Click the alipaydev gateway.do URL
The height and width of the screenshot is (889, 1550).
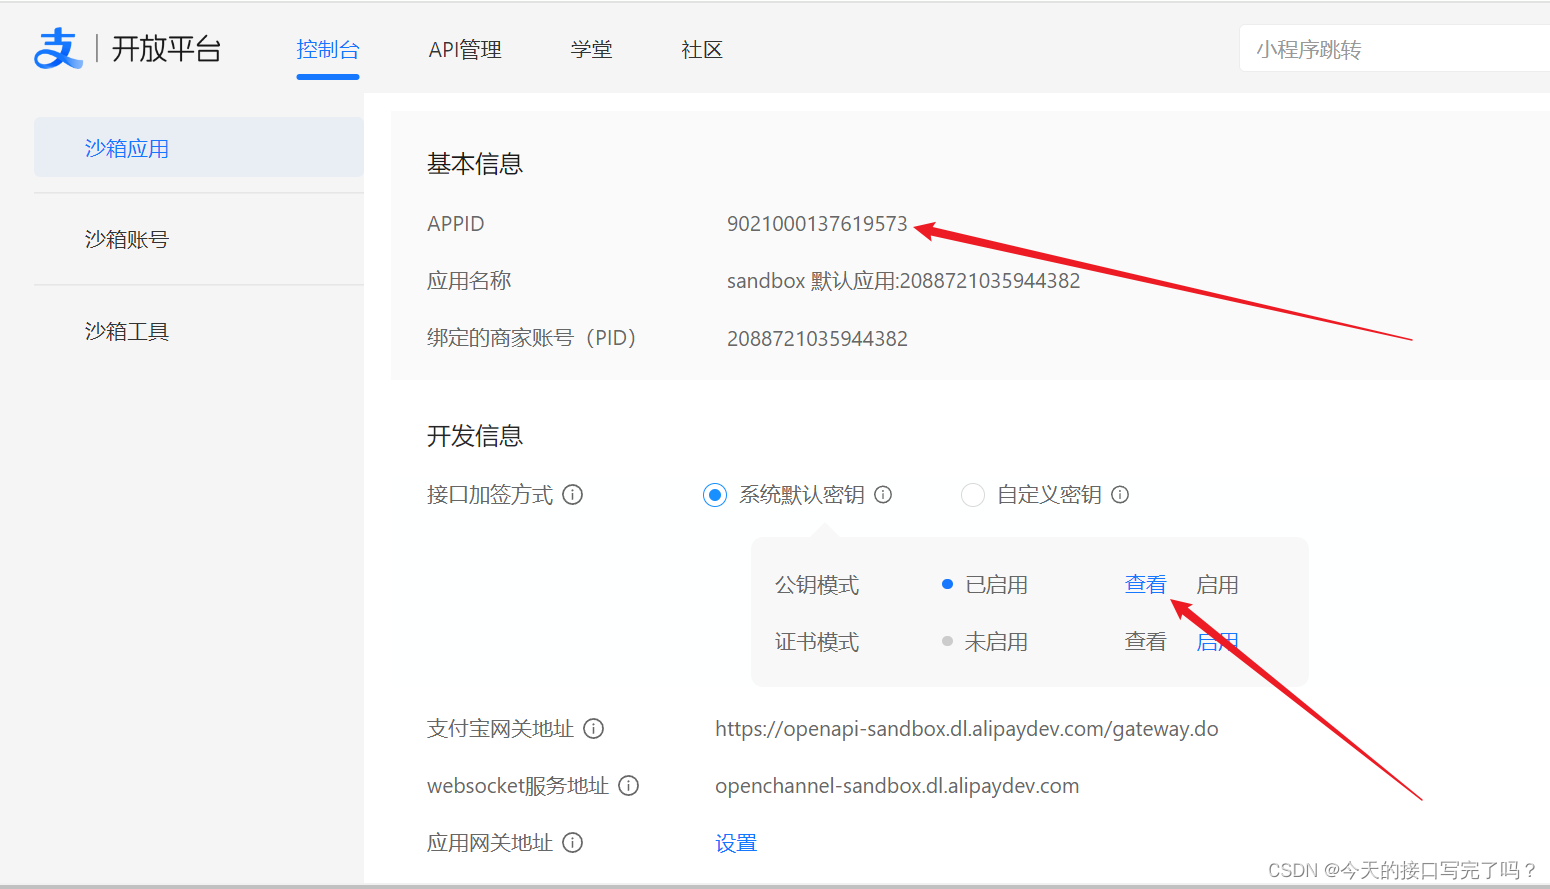click(967, 728)
